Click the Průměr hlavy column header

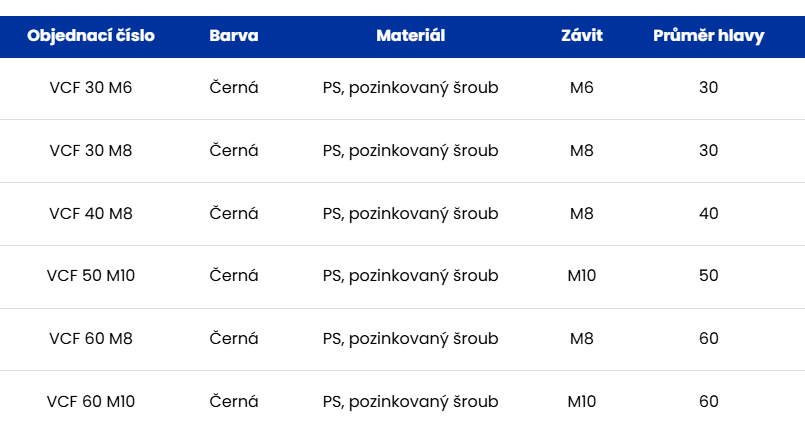[x=709, y=35]
